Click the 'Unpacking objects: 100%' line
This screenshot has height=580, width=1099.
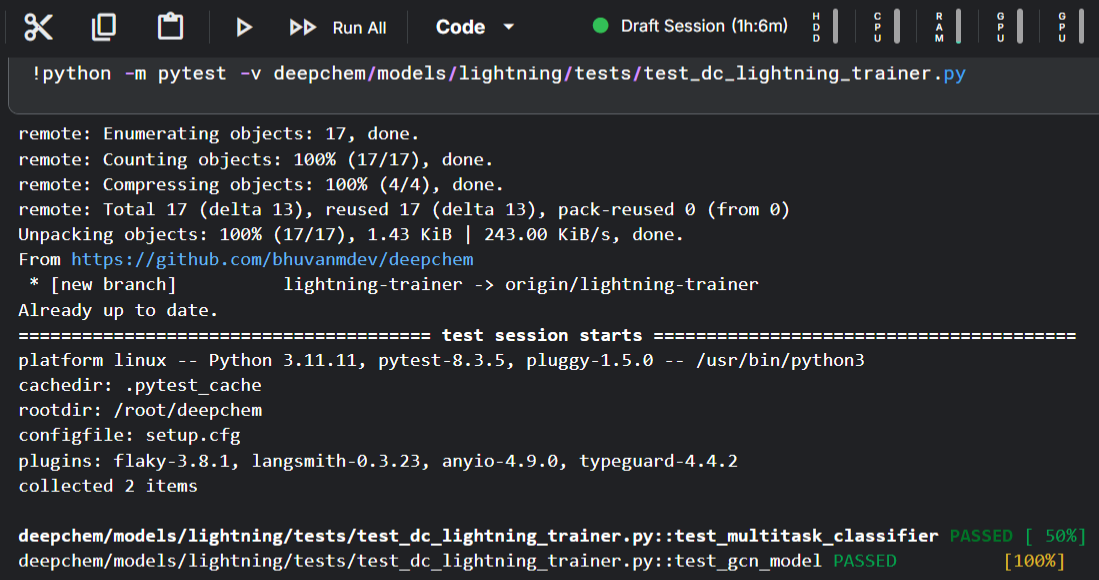pos(351,234)
